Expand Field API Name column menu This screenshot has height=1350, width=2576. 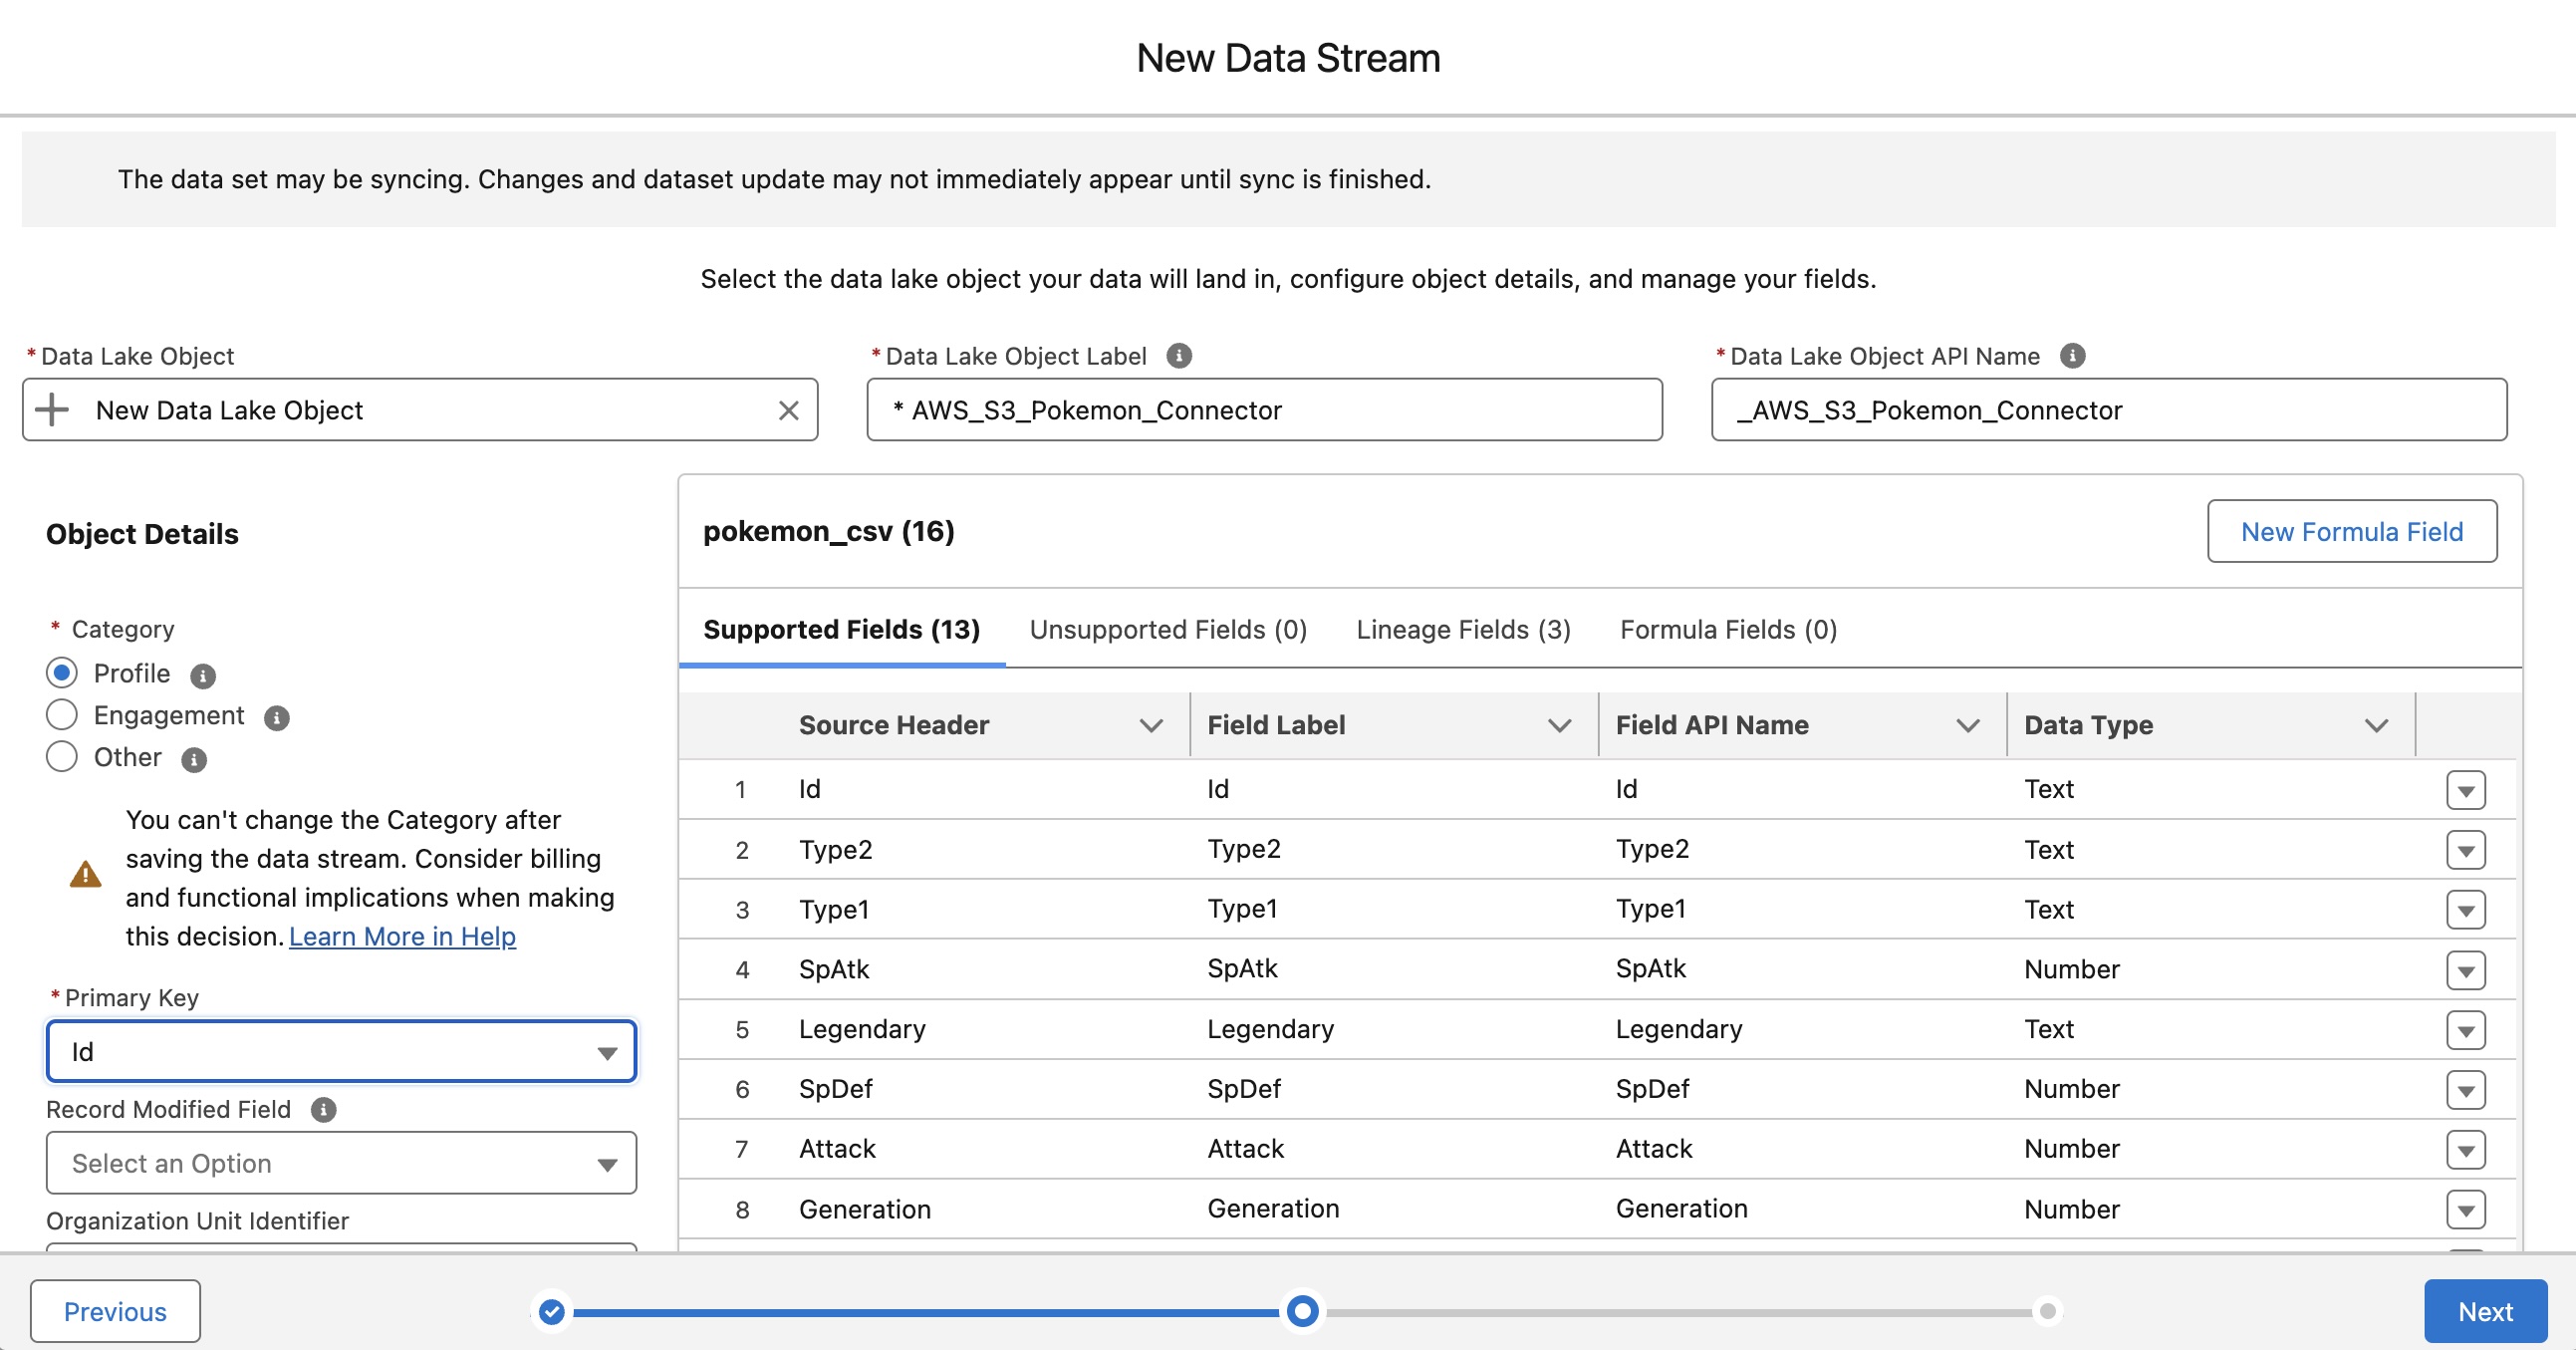pyautogui.click(x=1968, y=725)
